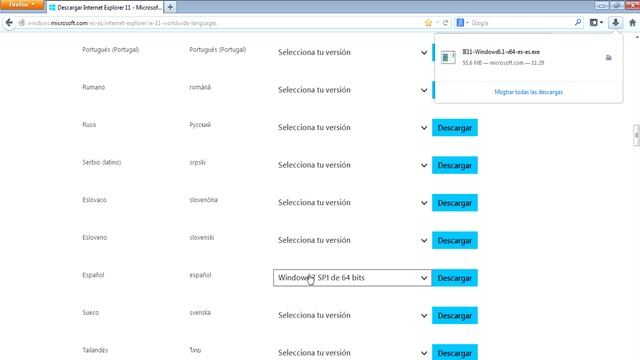
Task: Click Descargar button for Eslovaco
Action: tap(455, 203)
